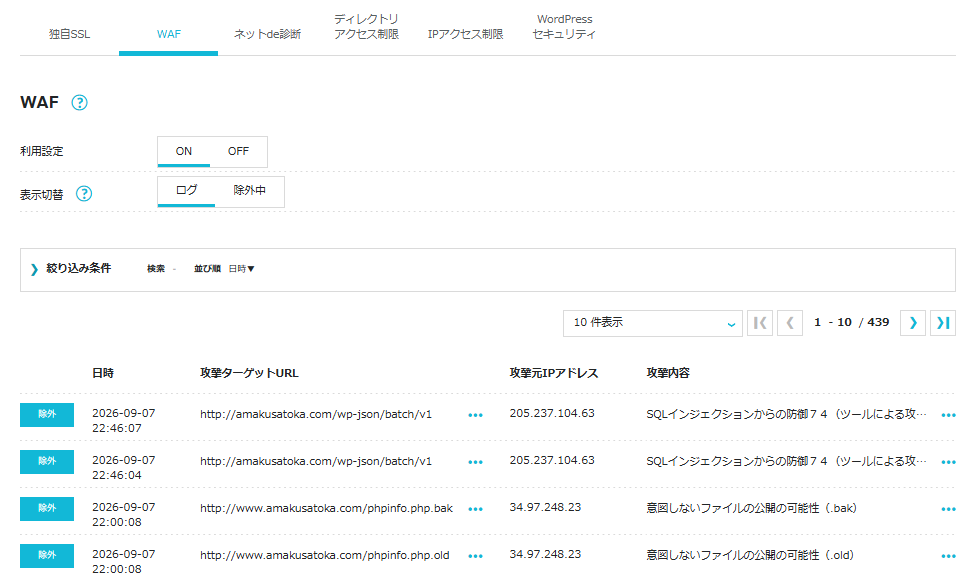Select URL http://www.amakusatoka.com/phpinfo.php.bak
Screen dimensions: 972x581
click(x=326, y=508)
